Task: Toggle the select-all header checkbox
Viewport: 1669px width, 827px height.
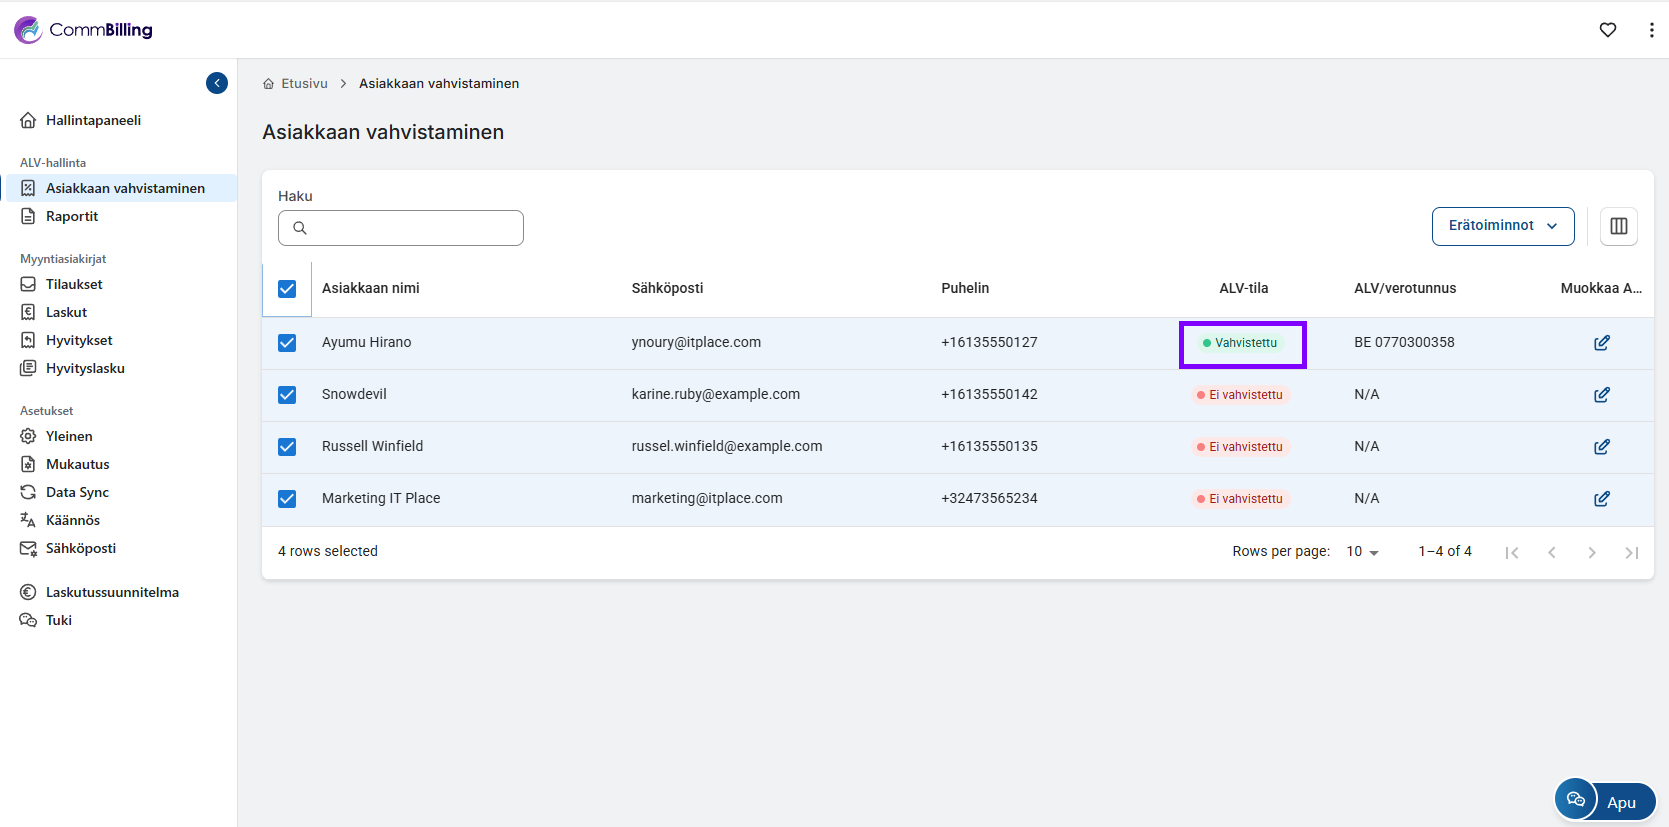Action: click(287, 289)
